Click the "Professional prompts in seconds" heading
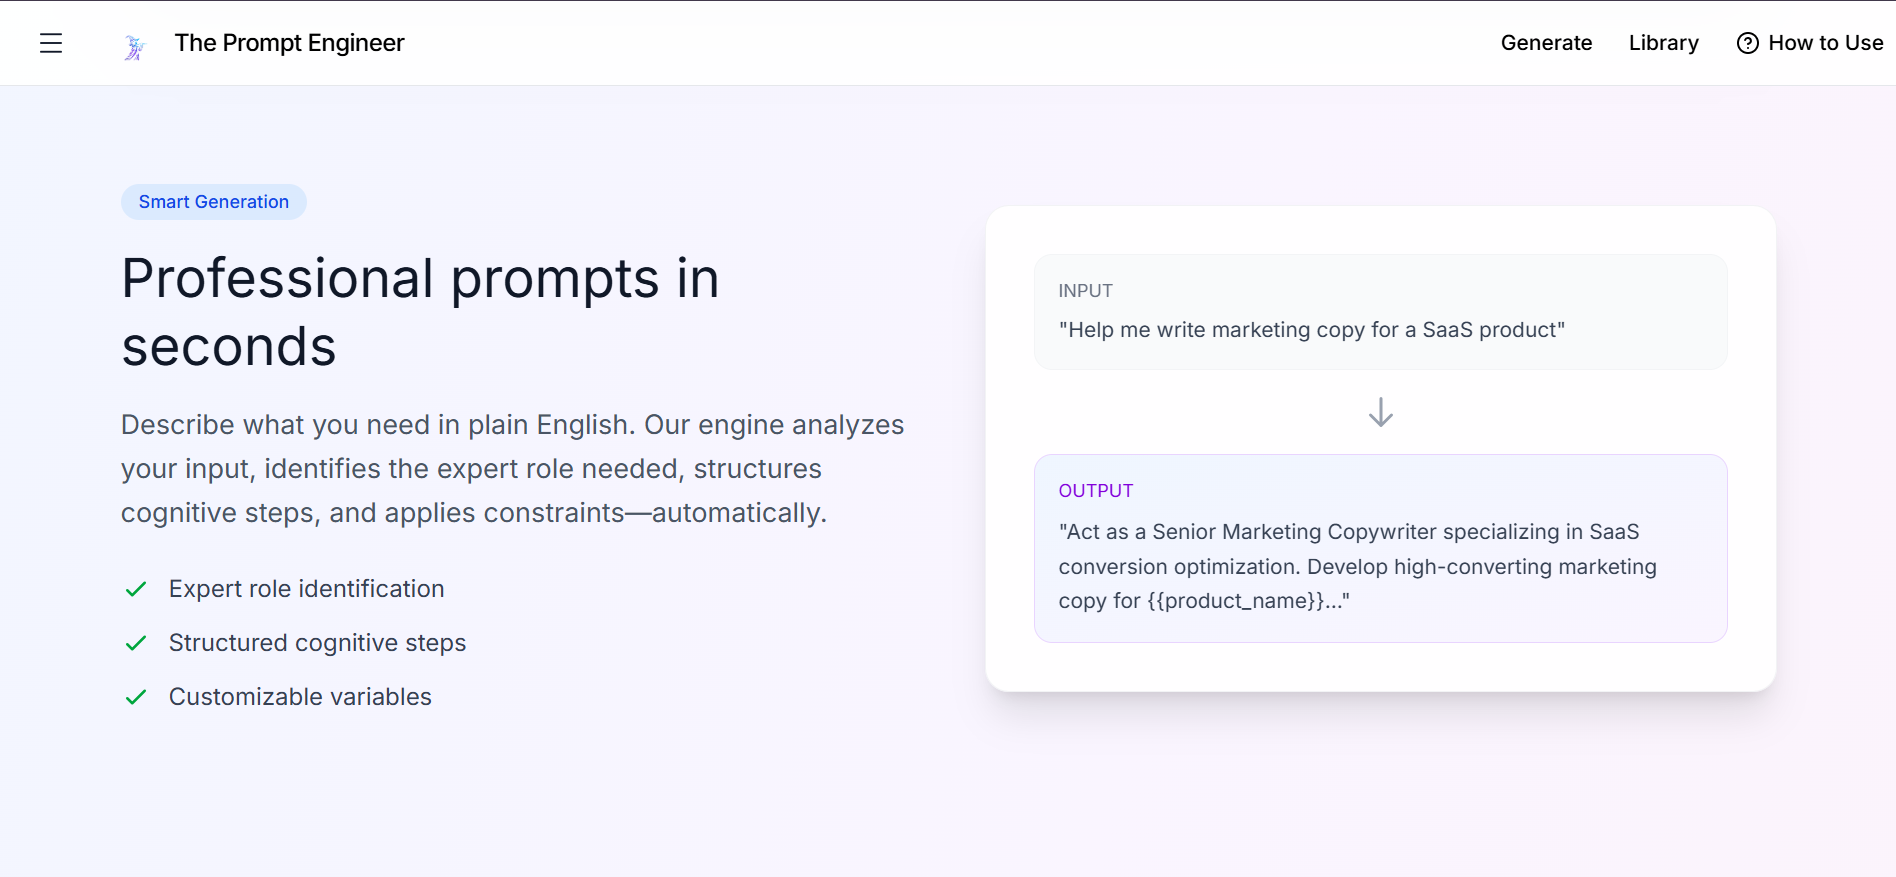Screen dimensions: 1896x877 [x=420, y=312]
